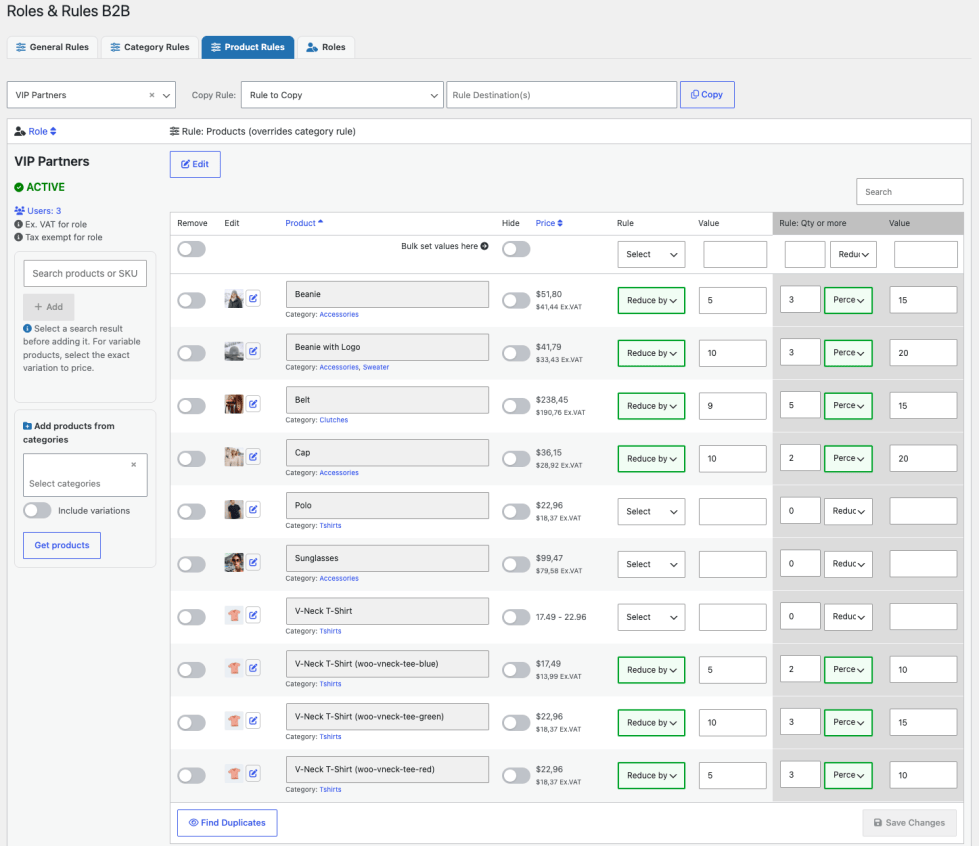Open the Roles tab

[x=326, y=47]
